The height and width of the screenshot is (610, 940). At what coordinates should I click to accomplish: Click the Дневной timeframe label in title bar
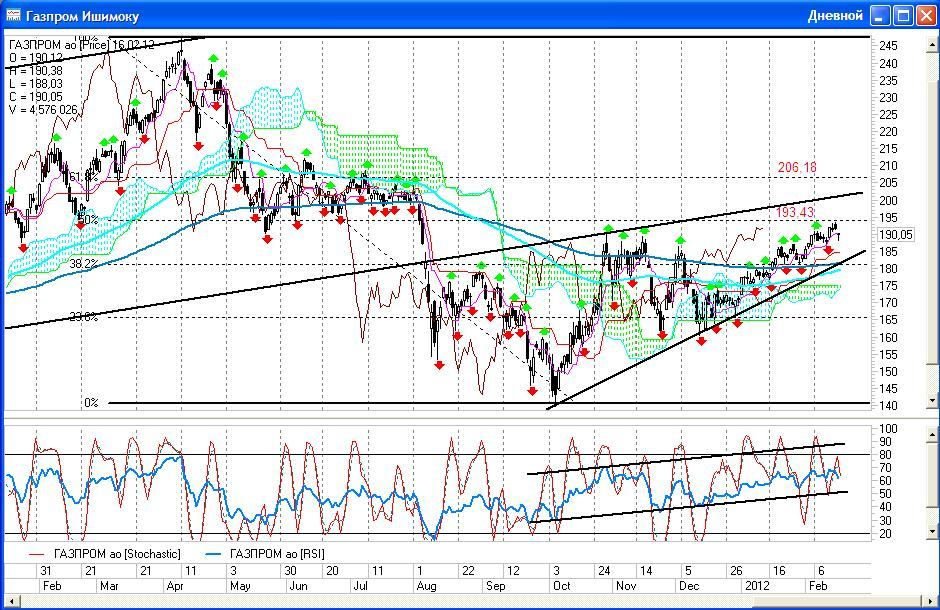pos(835,16)
